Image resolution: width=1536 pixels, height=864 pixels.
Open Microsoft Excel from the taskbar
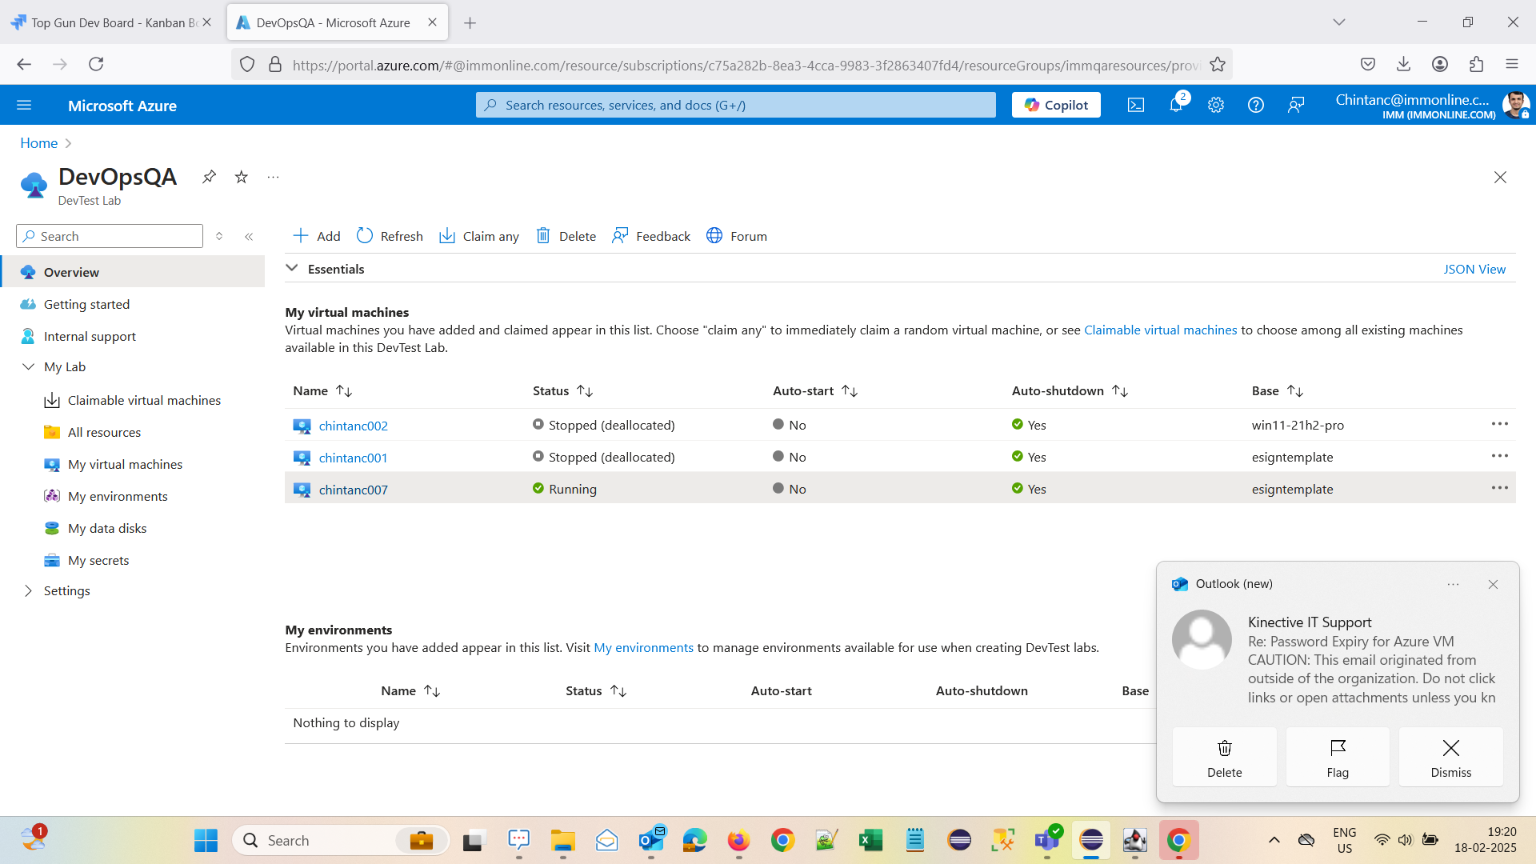871,840
